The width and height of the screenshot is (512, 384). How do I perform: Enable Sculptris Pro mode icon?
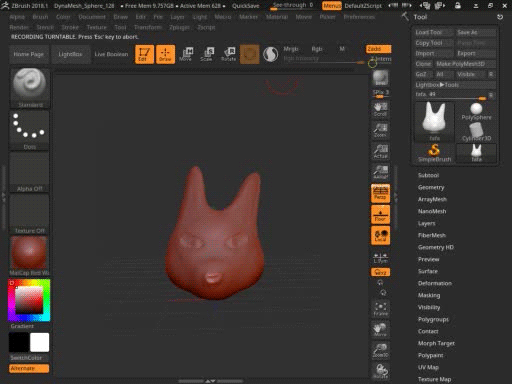click(271, 54)
